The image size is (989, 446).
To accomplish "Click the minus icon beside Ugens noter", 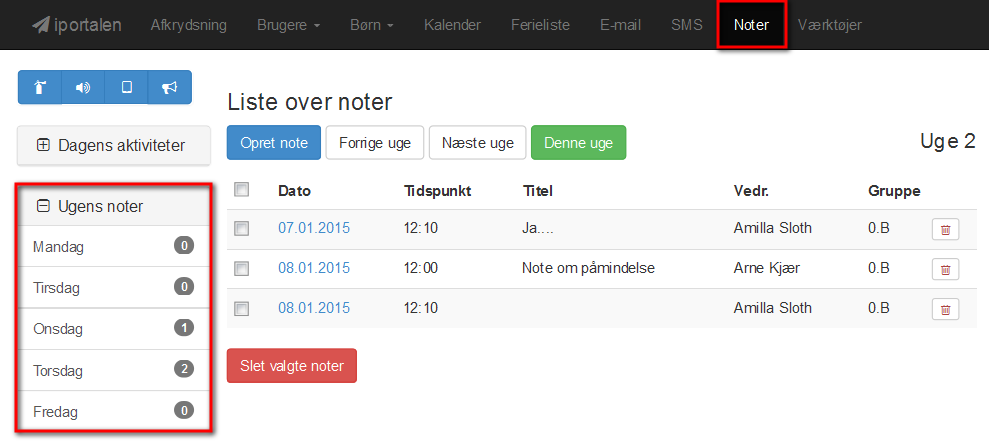I will 43,206.
